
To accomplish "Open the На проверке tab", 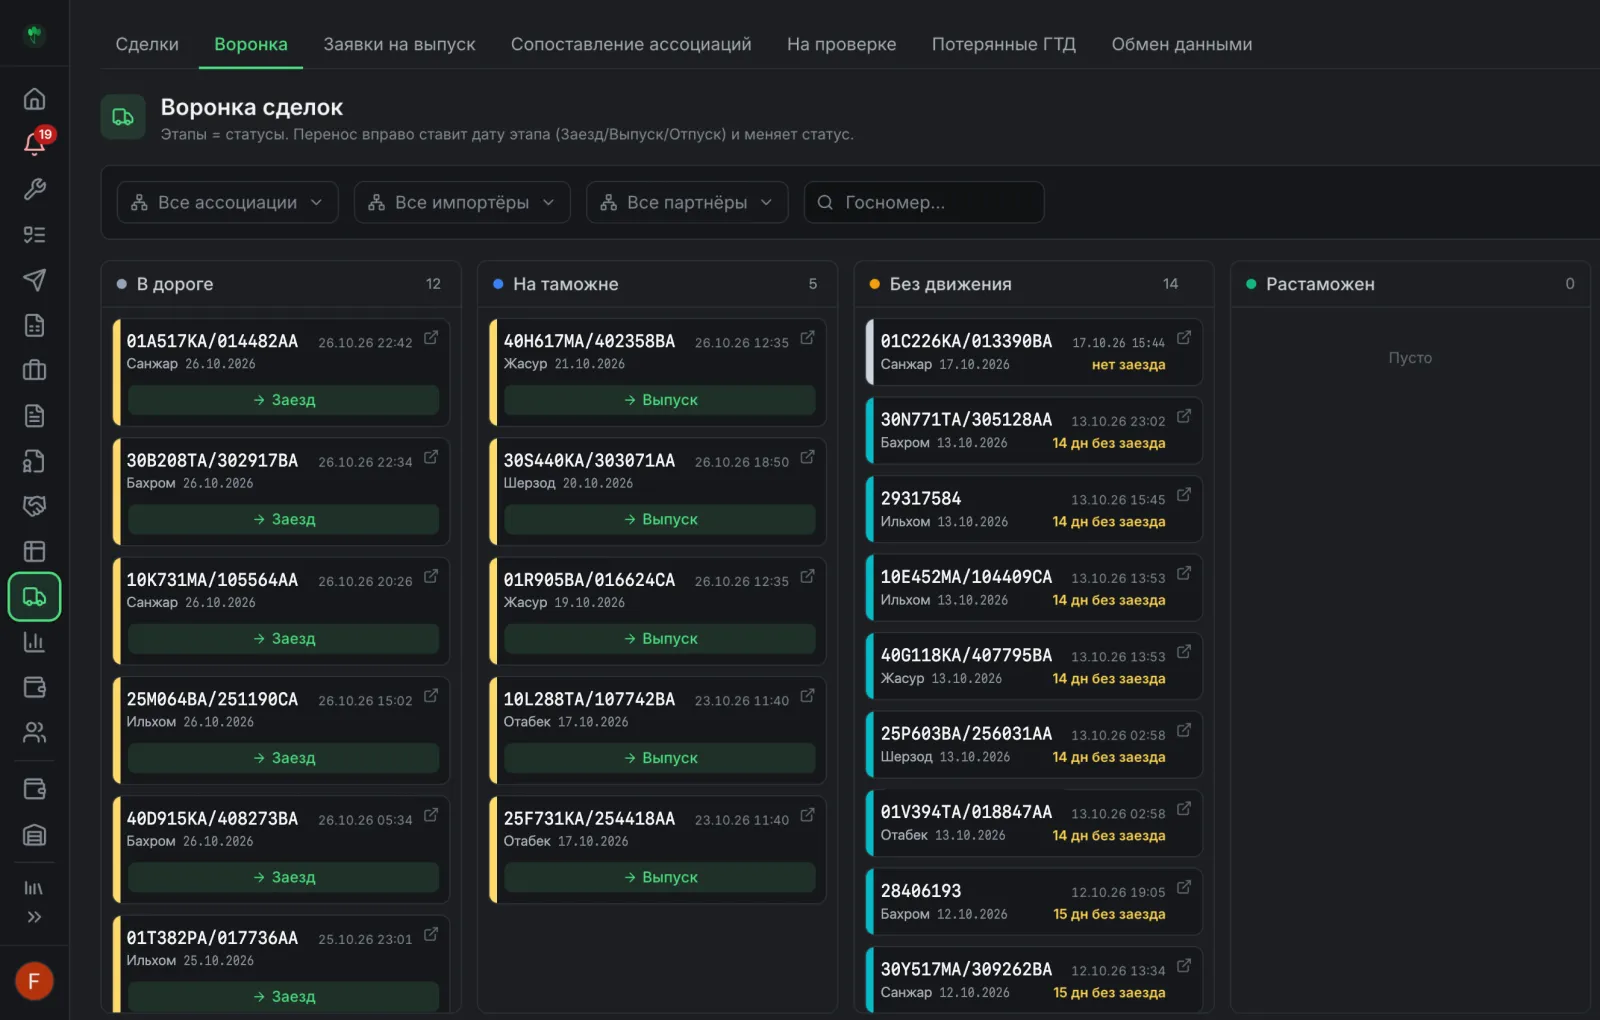I will pos(841,44).
